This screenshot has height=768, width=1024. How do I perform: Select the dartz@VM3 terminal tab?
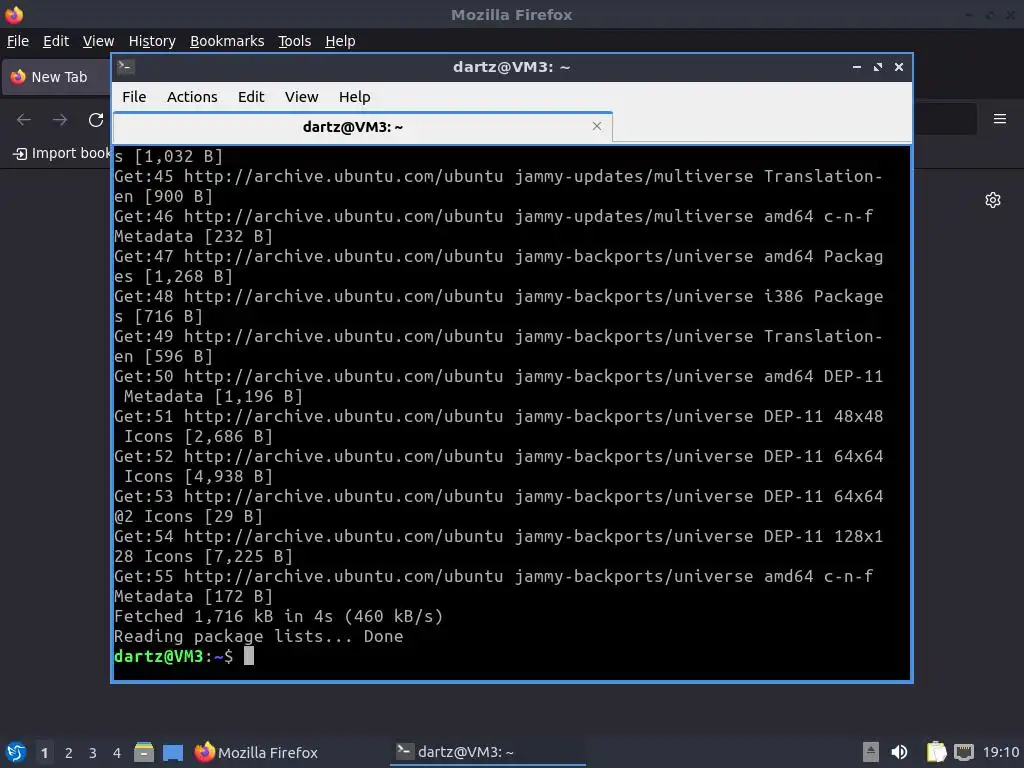(x=362, y=127)
